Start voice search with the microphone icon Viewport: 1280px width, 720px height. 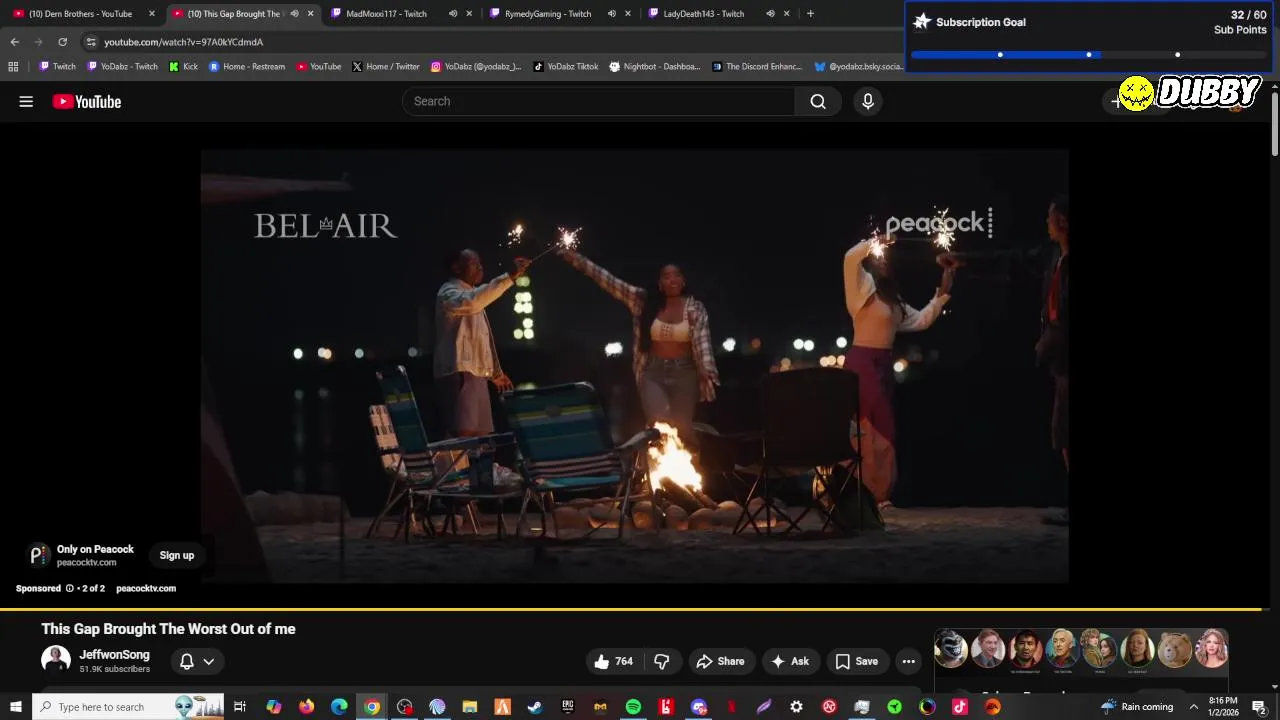pyautogui.click(x=868, y=101)
